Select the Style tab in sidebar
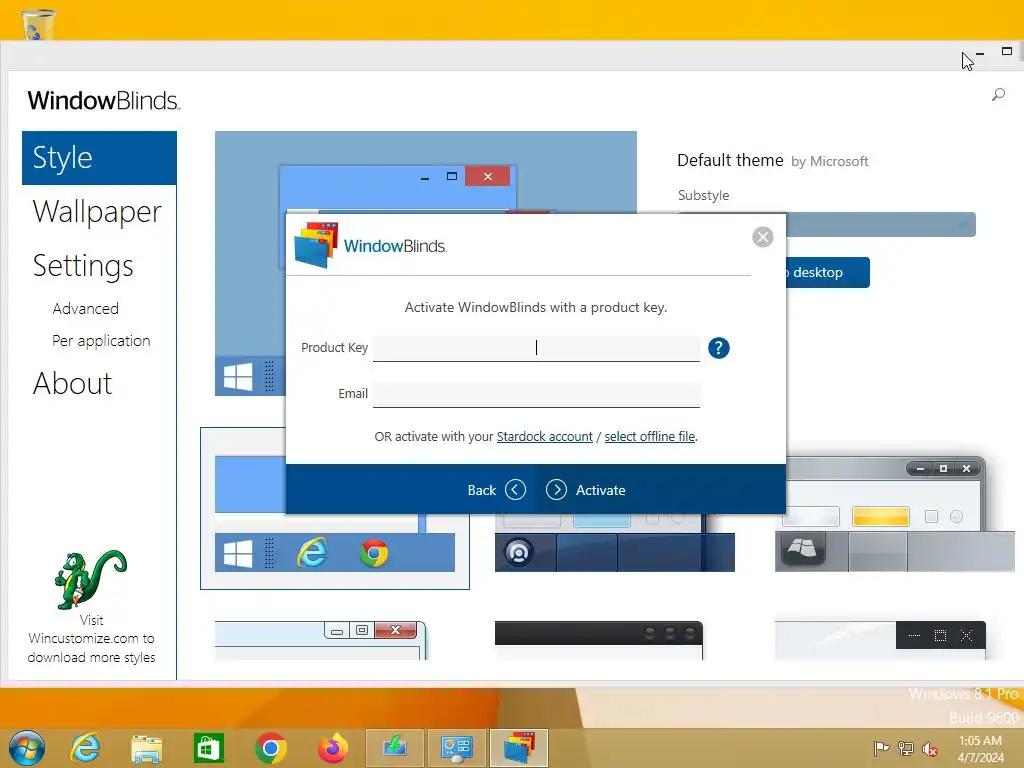 99,158
